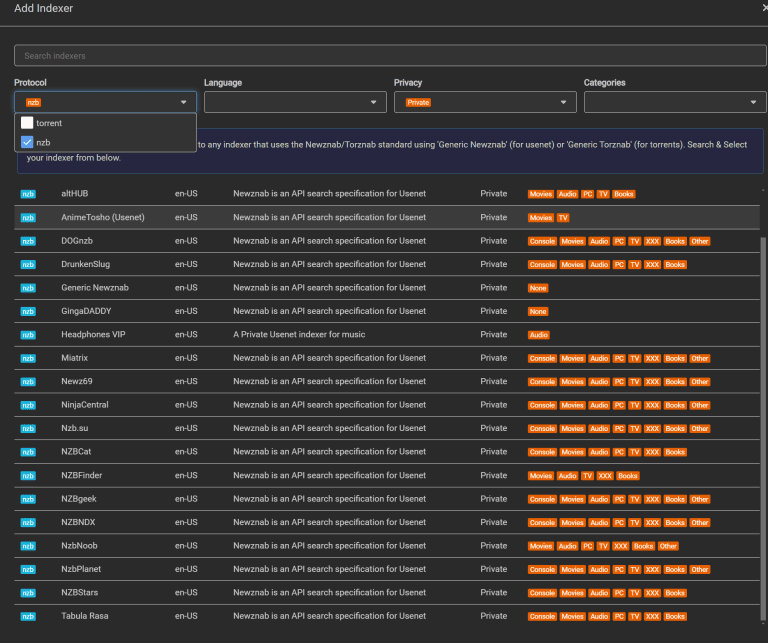The height and width of the screenshot is (643, 768).
Task: Click the nzb protocol tag in Protocol filter
Action: tap(33, 102)
